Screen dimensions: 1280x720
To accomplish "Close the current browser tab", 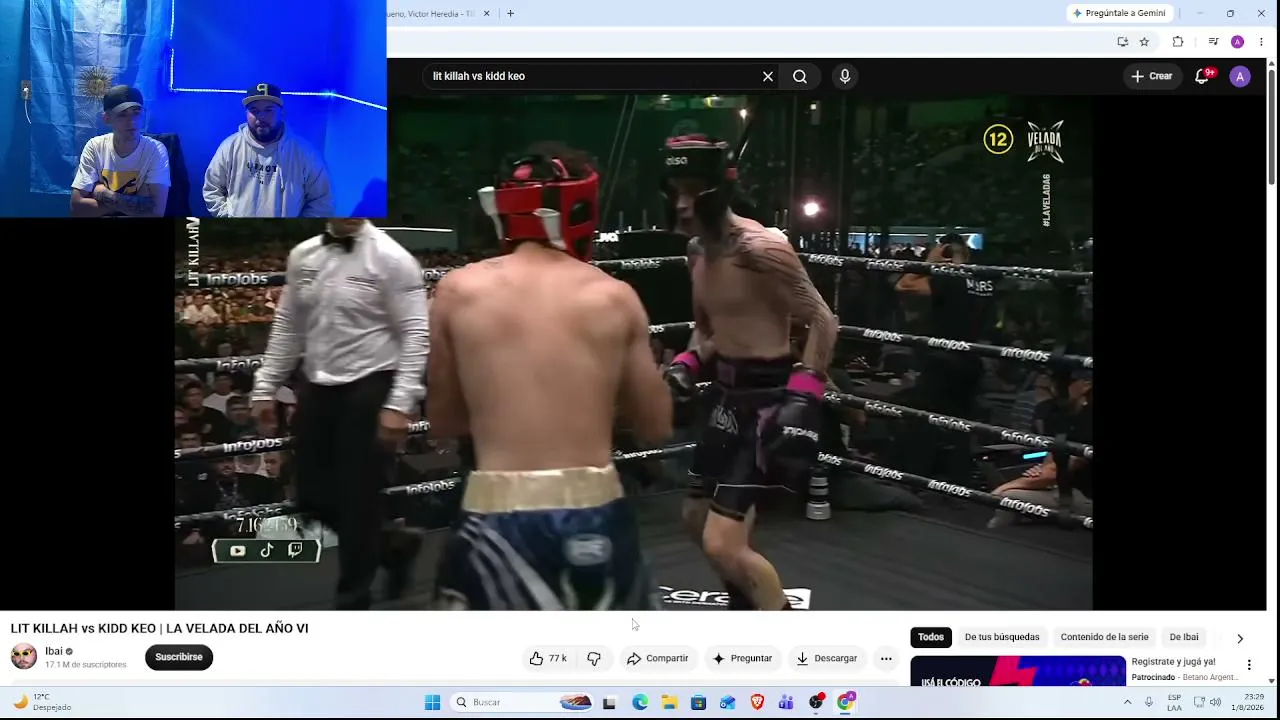I will pyautogui.click(x=487, y=13).
